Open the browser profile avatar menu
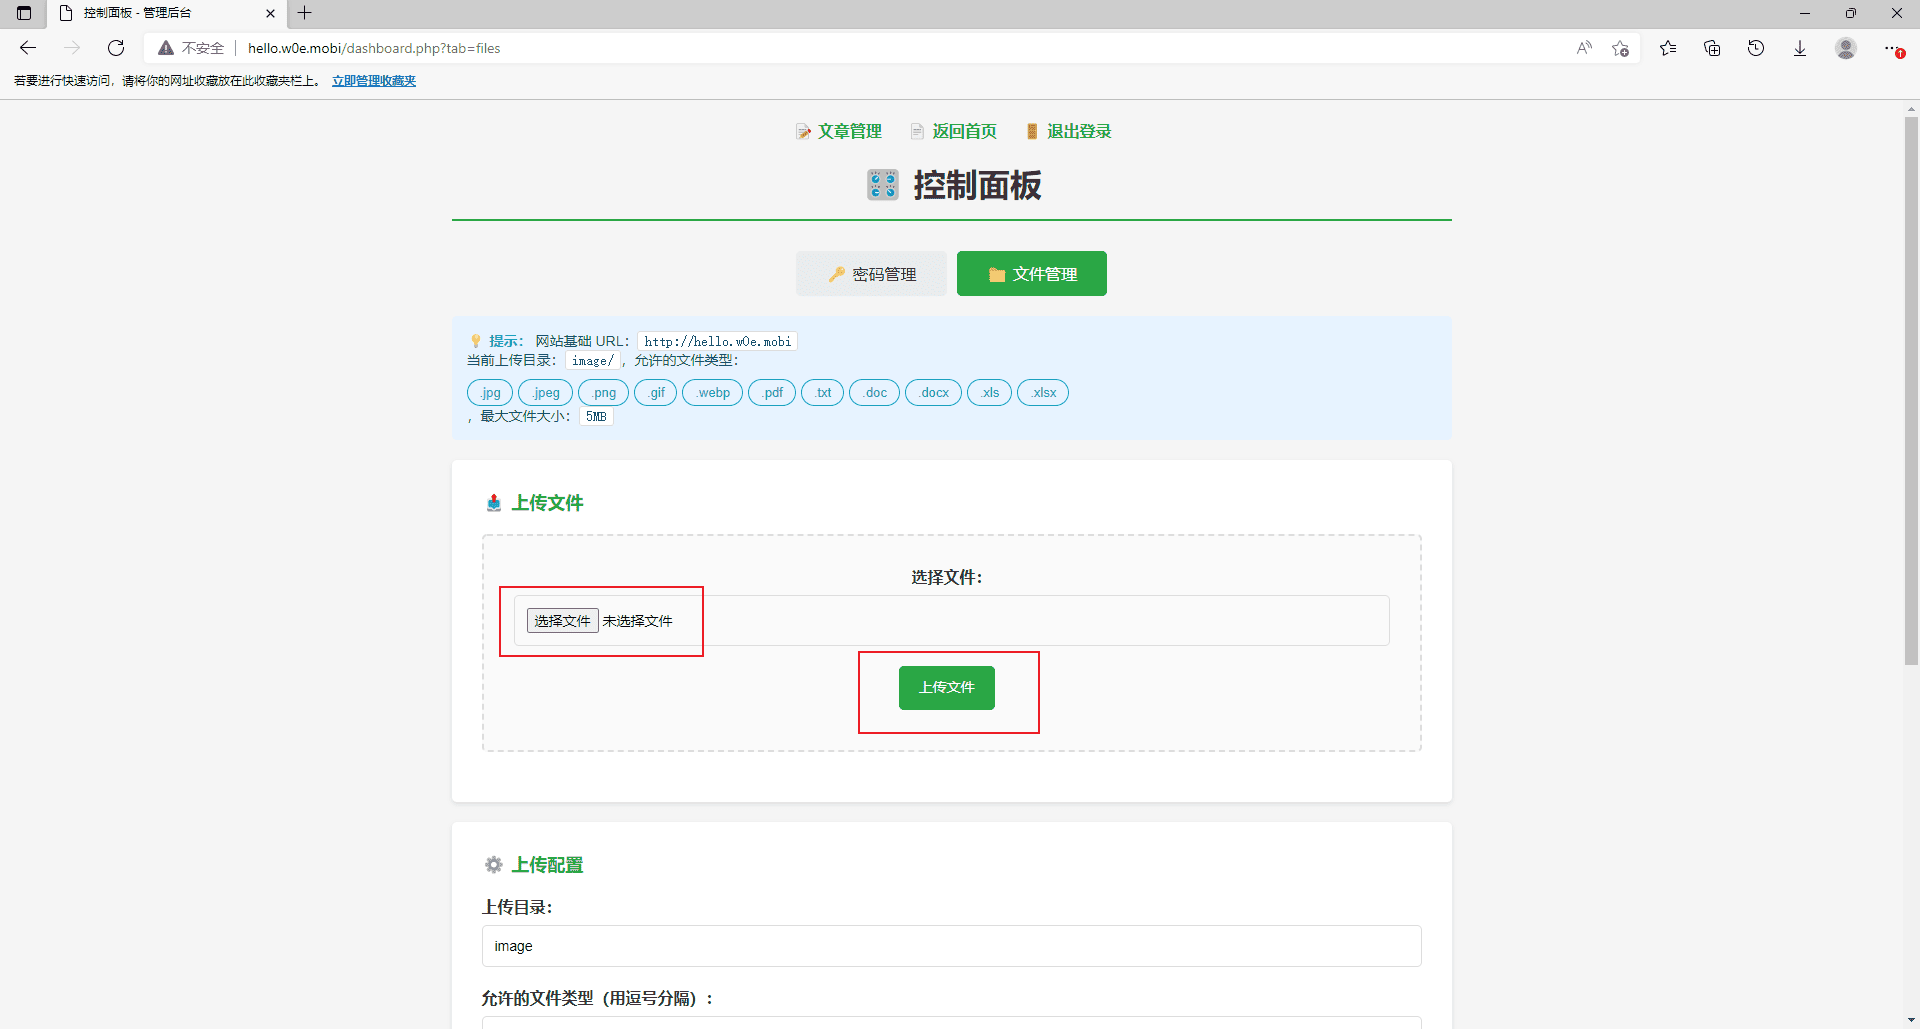This screenshot has height=1029, width=1920. (1846, 47)
